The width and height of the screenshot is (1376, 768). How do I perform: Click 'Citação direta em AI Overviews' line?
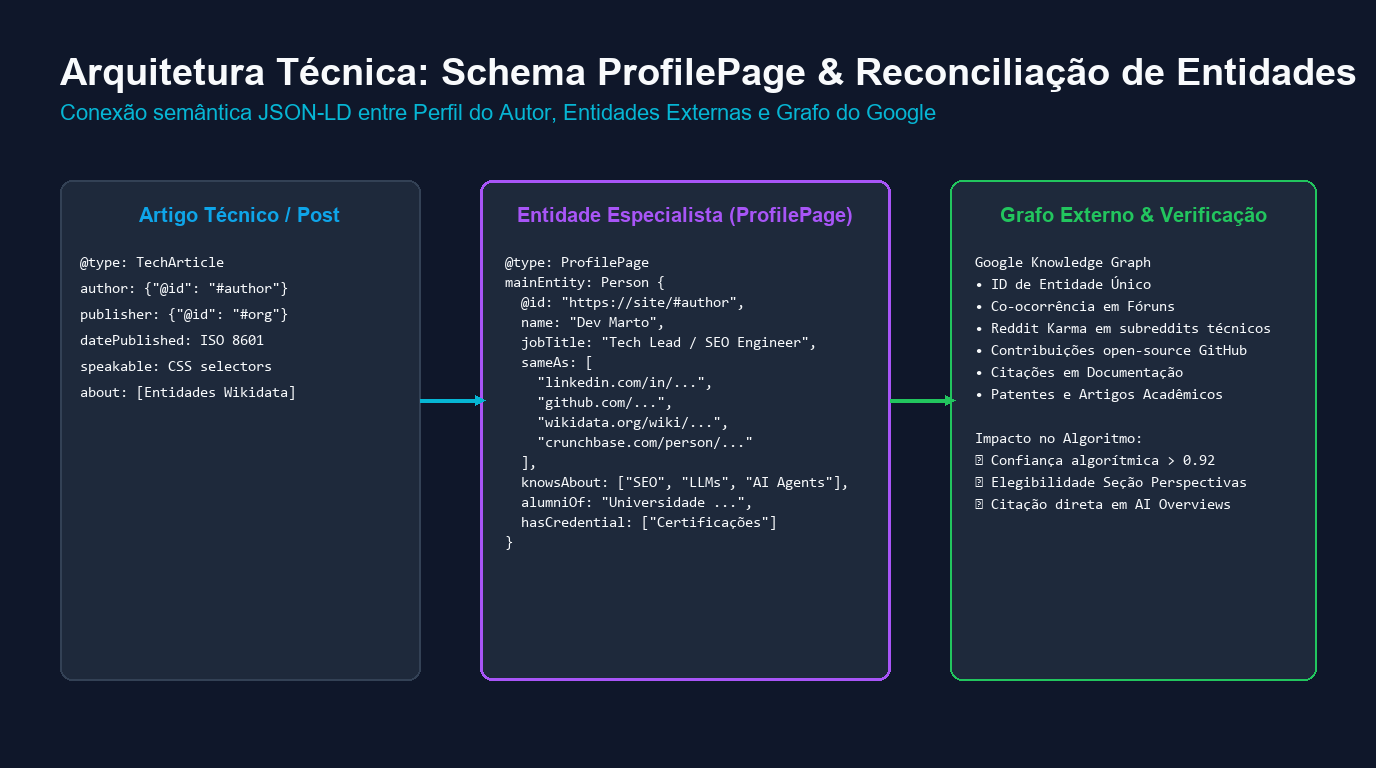pyautogui.click(x=1103, y=505)
